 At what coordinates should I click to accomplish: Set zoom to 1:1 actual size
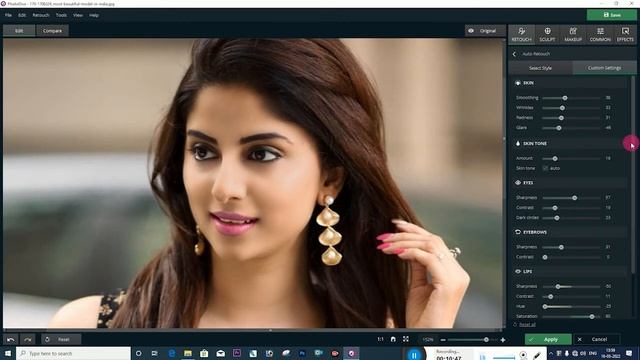click(380, 339)
